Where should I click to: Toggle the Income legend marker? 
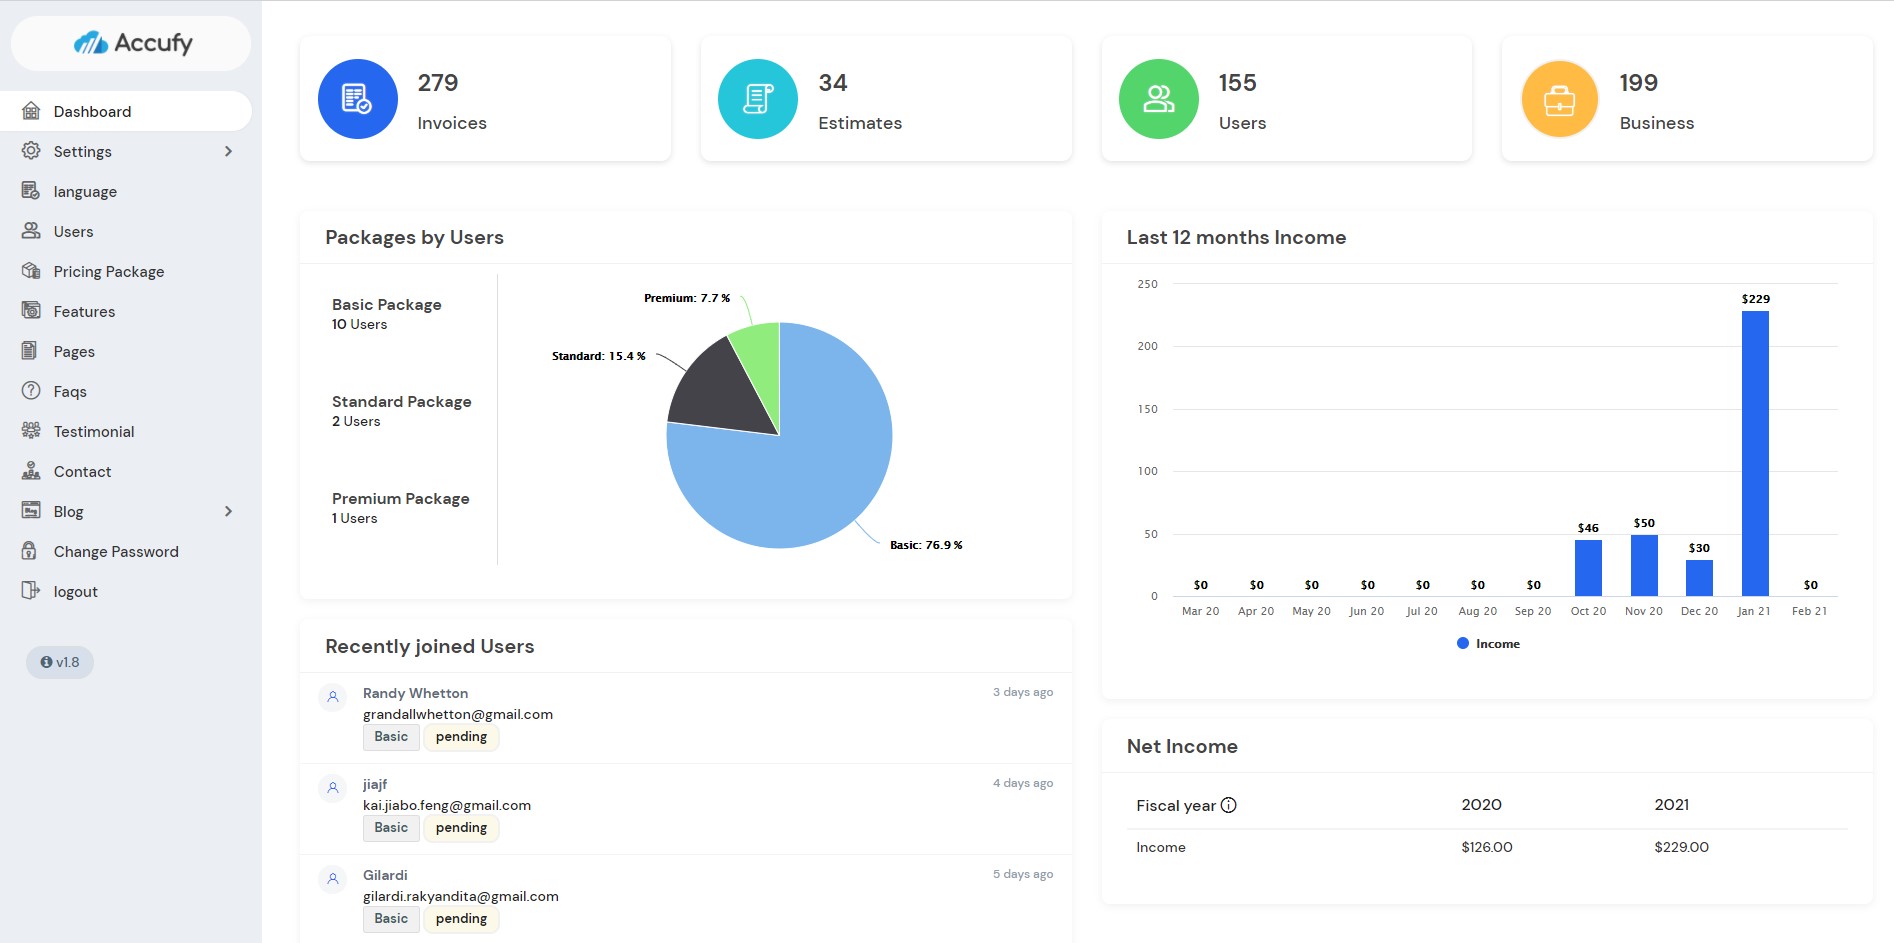[1463, 644]
